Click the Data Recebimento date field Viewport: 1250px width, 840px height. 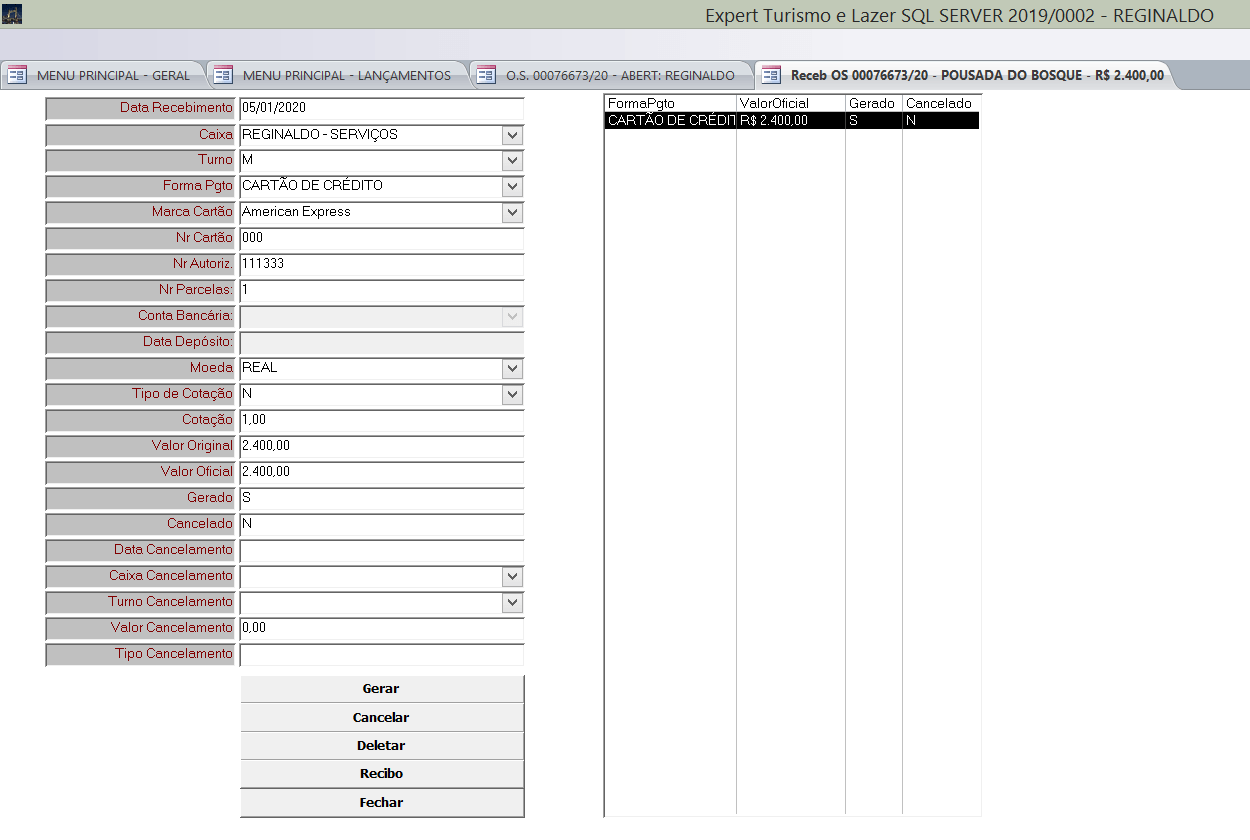(x=381, y=108)
